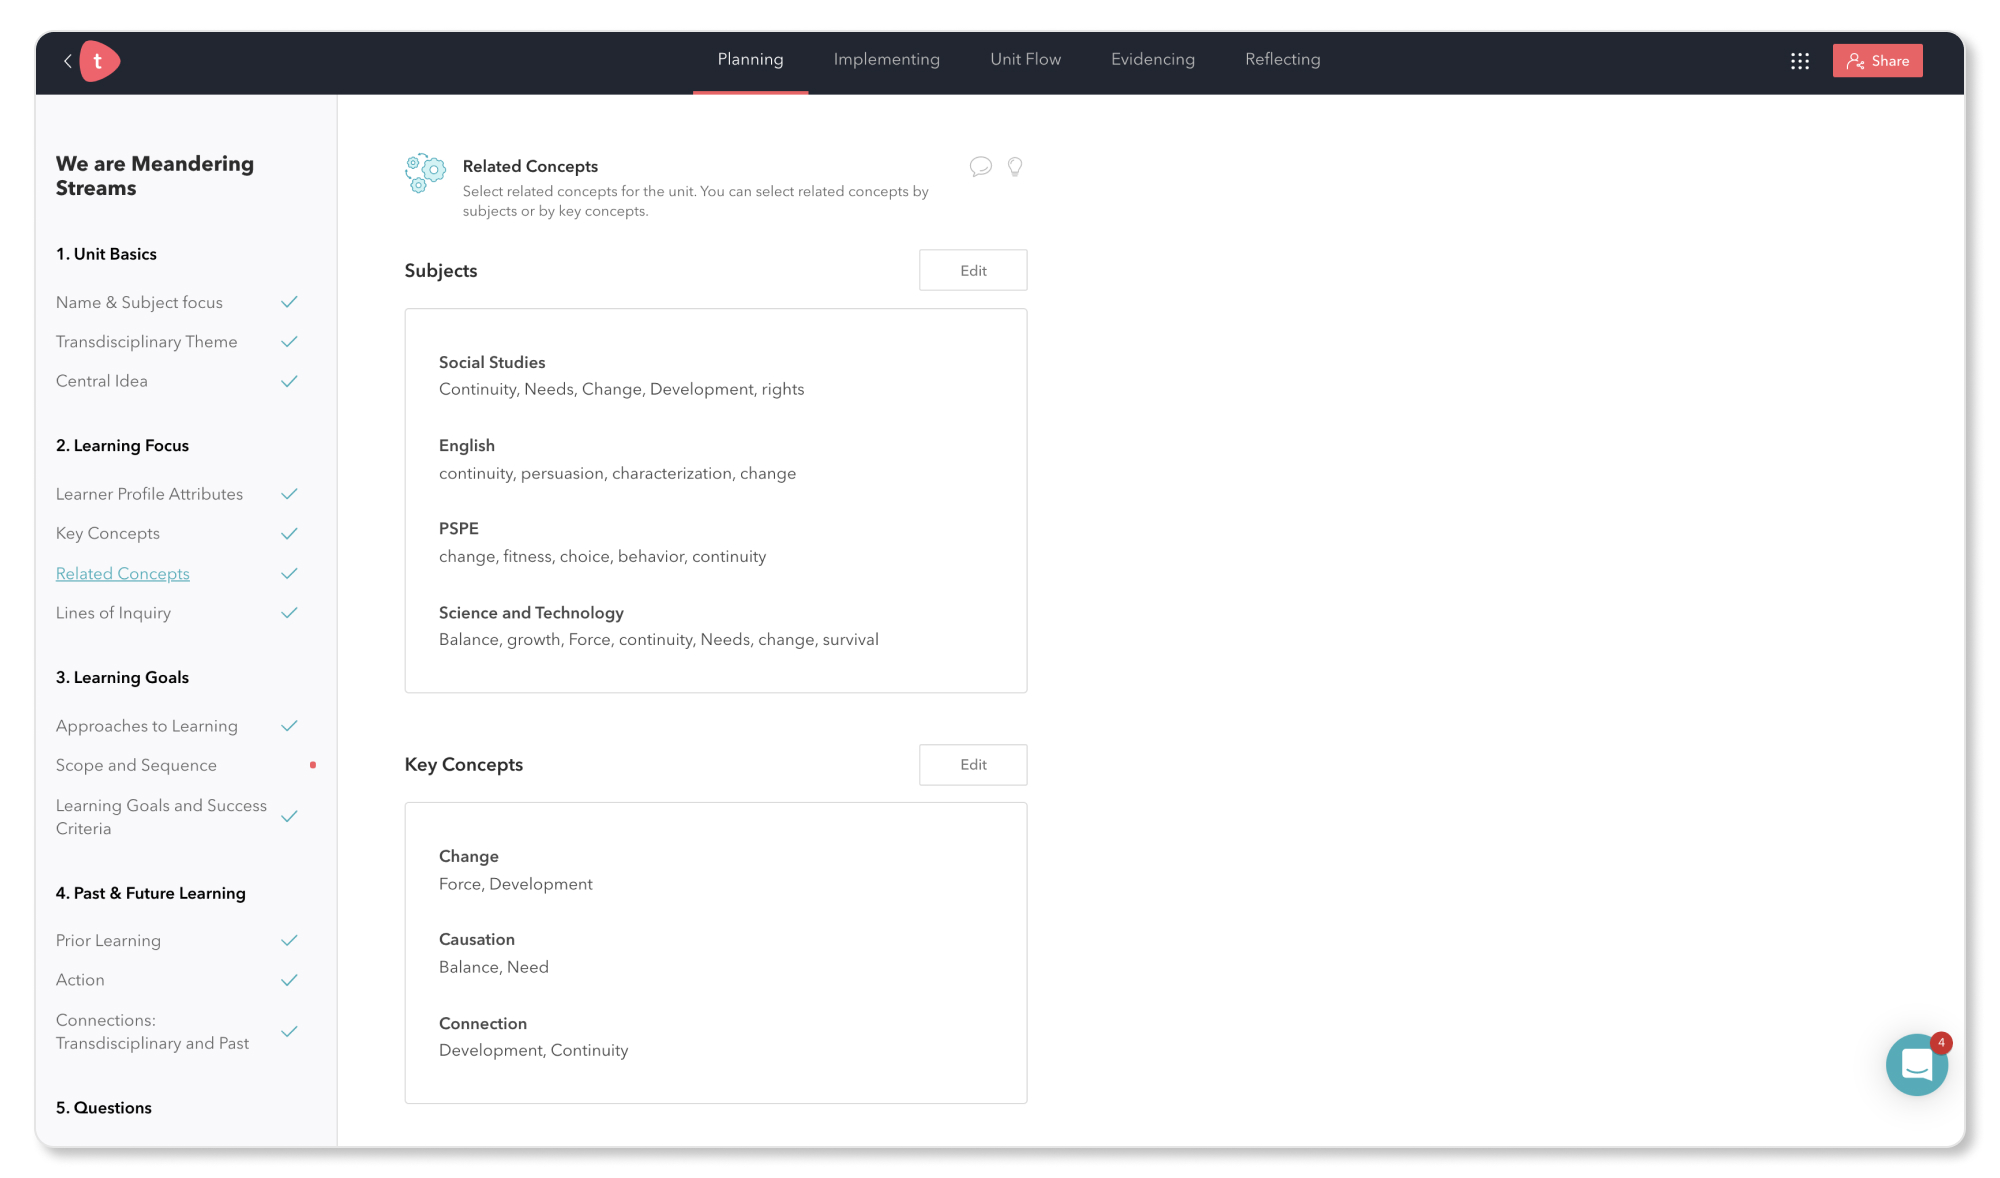
Task: Open the comment bubble icon
Action: (x=980, y=167)
